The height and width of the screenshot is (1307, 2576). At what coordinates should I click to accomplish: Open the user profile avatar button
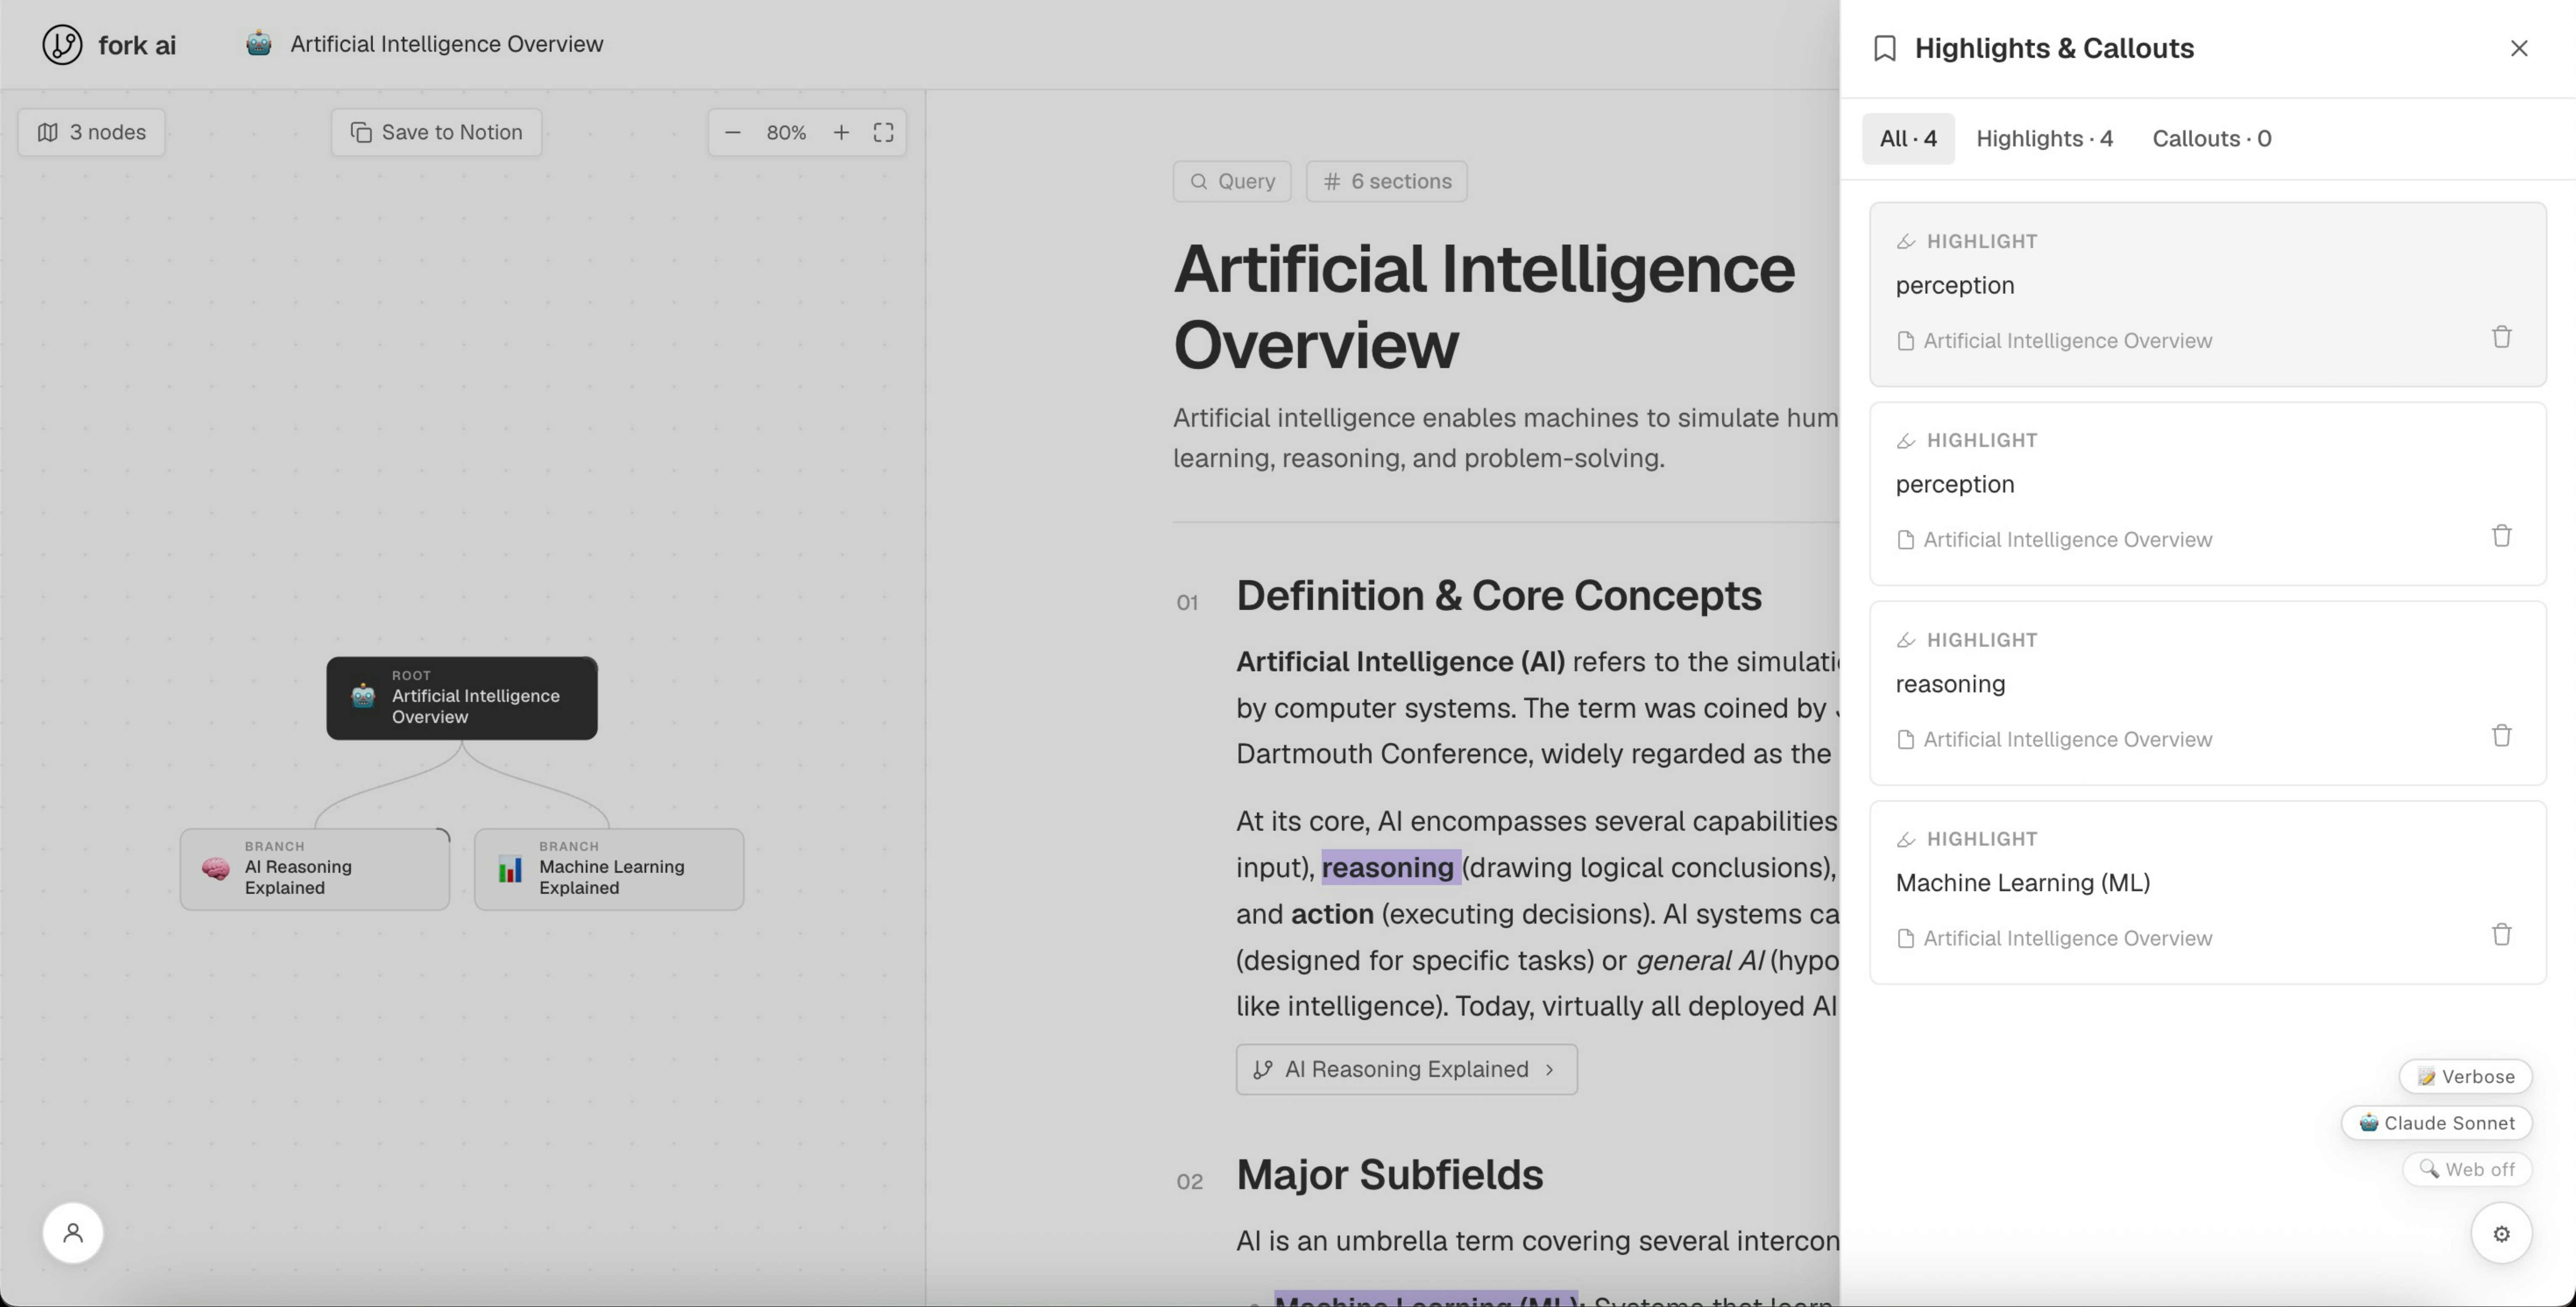(73, 1233)
